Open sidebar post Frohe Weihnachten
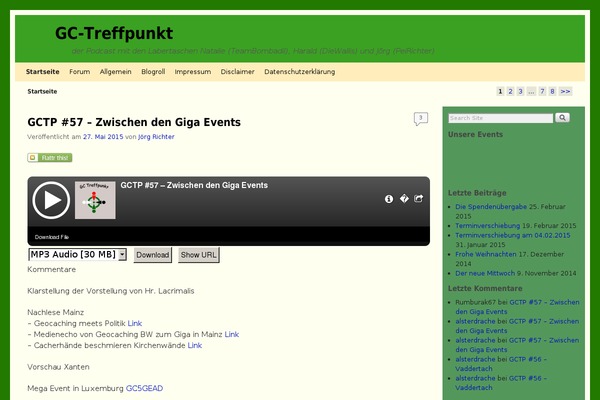Screen dimensions: 600x400 pos(486,254)
